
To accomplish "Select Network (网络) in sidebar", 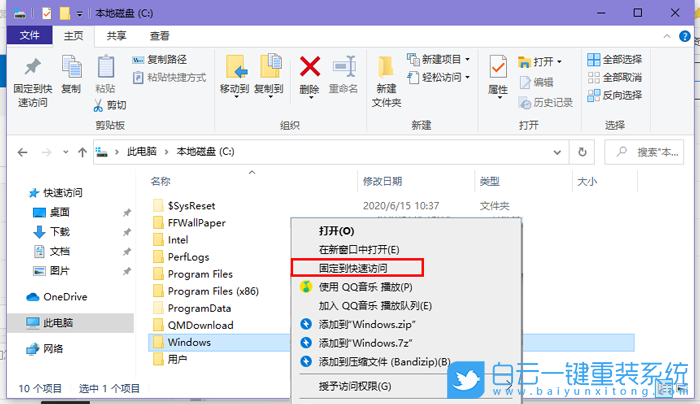I will point(45,349).
